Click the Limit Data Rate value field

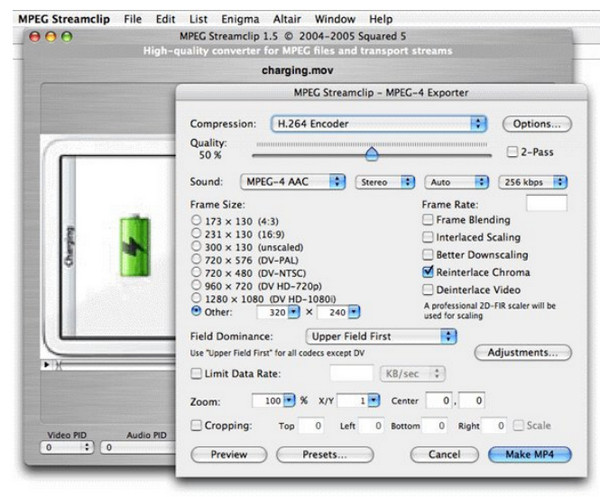351,373
